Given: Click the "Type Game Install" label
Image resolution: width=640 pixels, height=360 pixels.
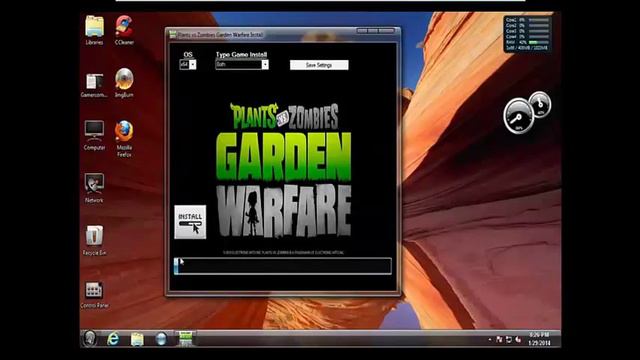Looking at the screenshot, I should (x=241, y=54).
